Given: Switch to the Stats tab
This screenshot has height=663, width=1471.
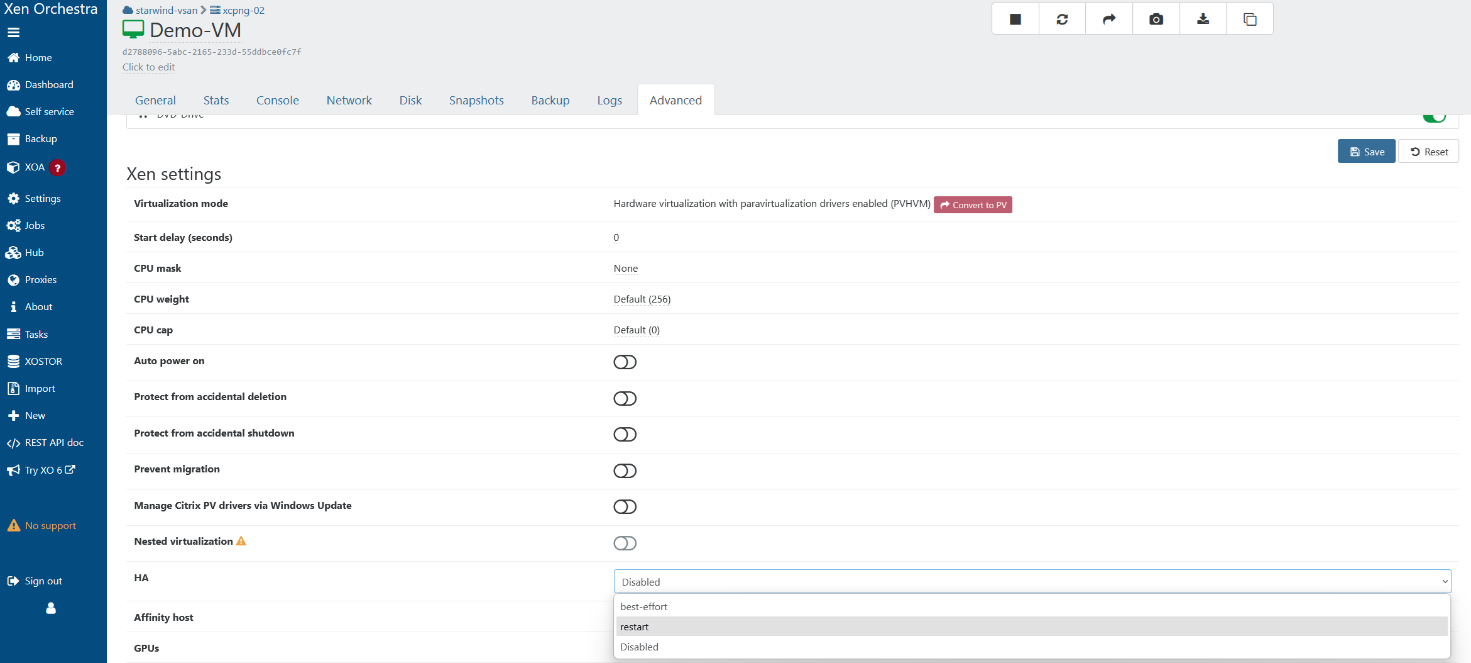Looking at the screenshot, I should click(x=216, y=100).
